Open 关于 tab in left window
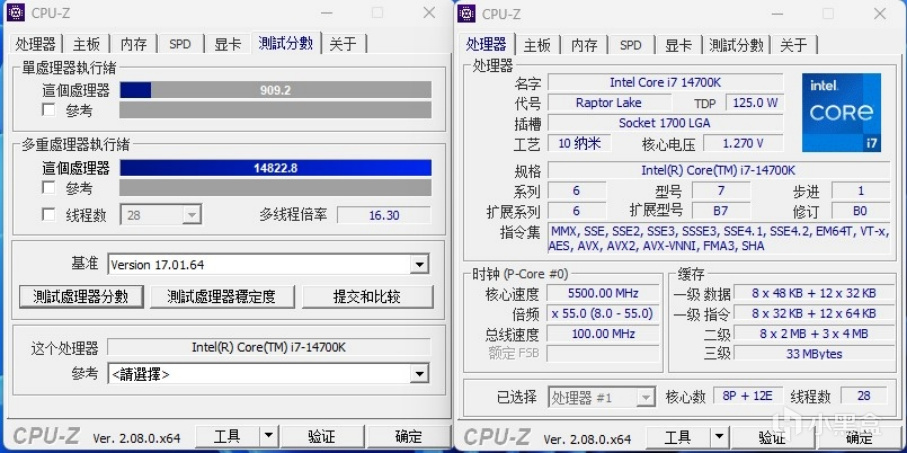 (x=344, y=44)
